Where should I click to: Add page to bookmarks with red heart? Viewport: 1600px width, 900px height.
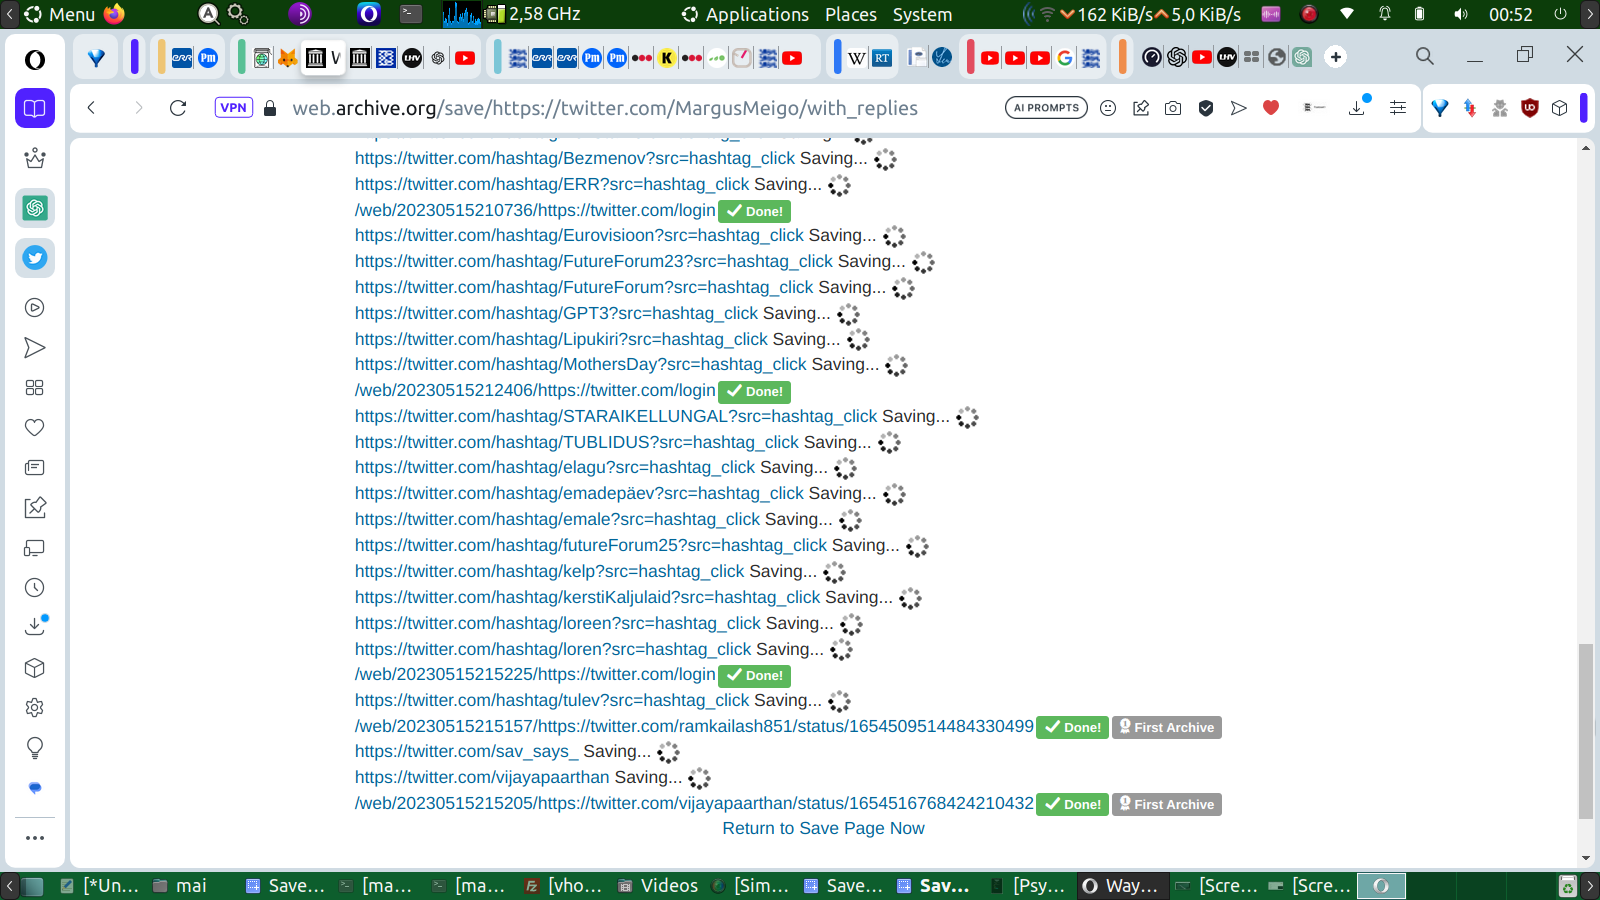coord(1271,108)
